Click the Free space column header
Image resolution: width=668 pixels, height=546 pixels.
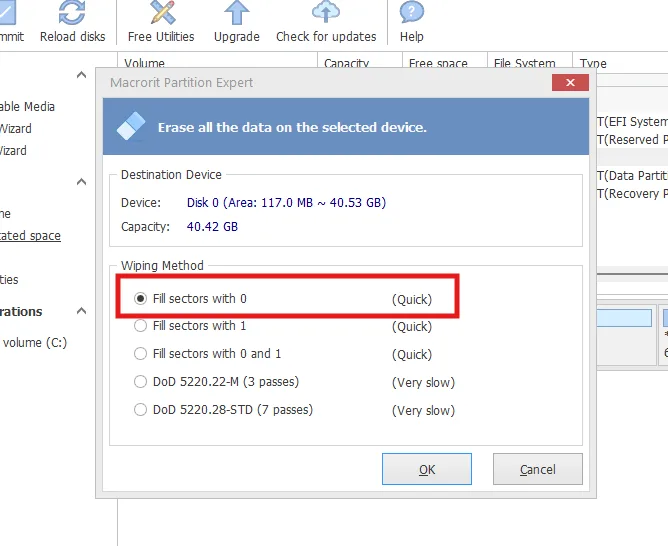pos(445,63)
